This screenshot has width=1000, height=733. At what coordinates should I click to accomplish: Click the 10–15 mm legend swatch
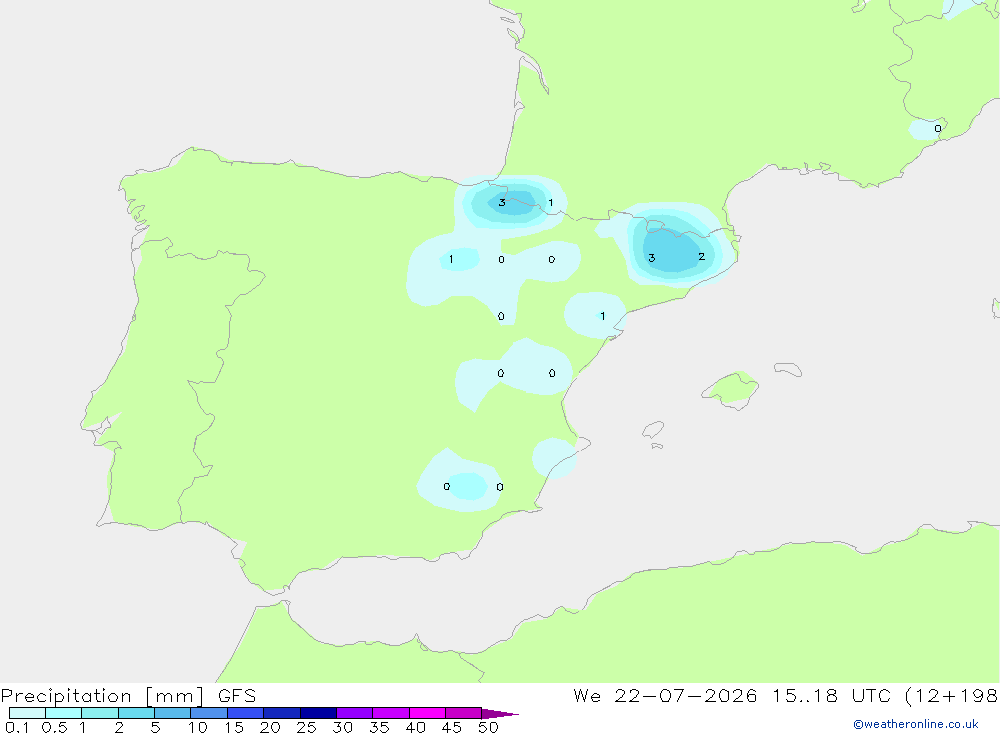pos(209,713)
